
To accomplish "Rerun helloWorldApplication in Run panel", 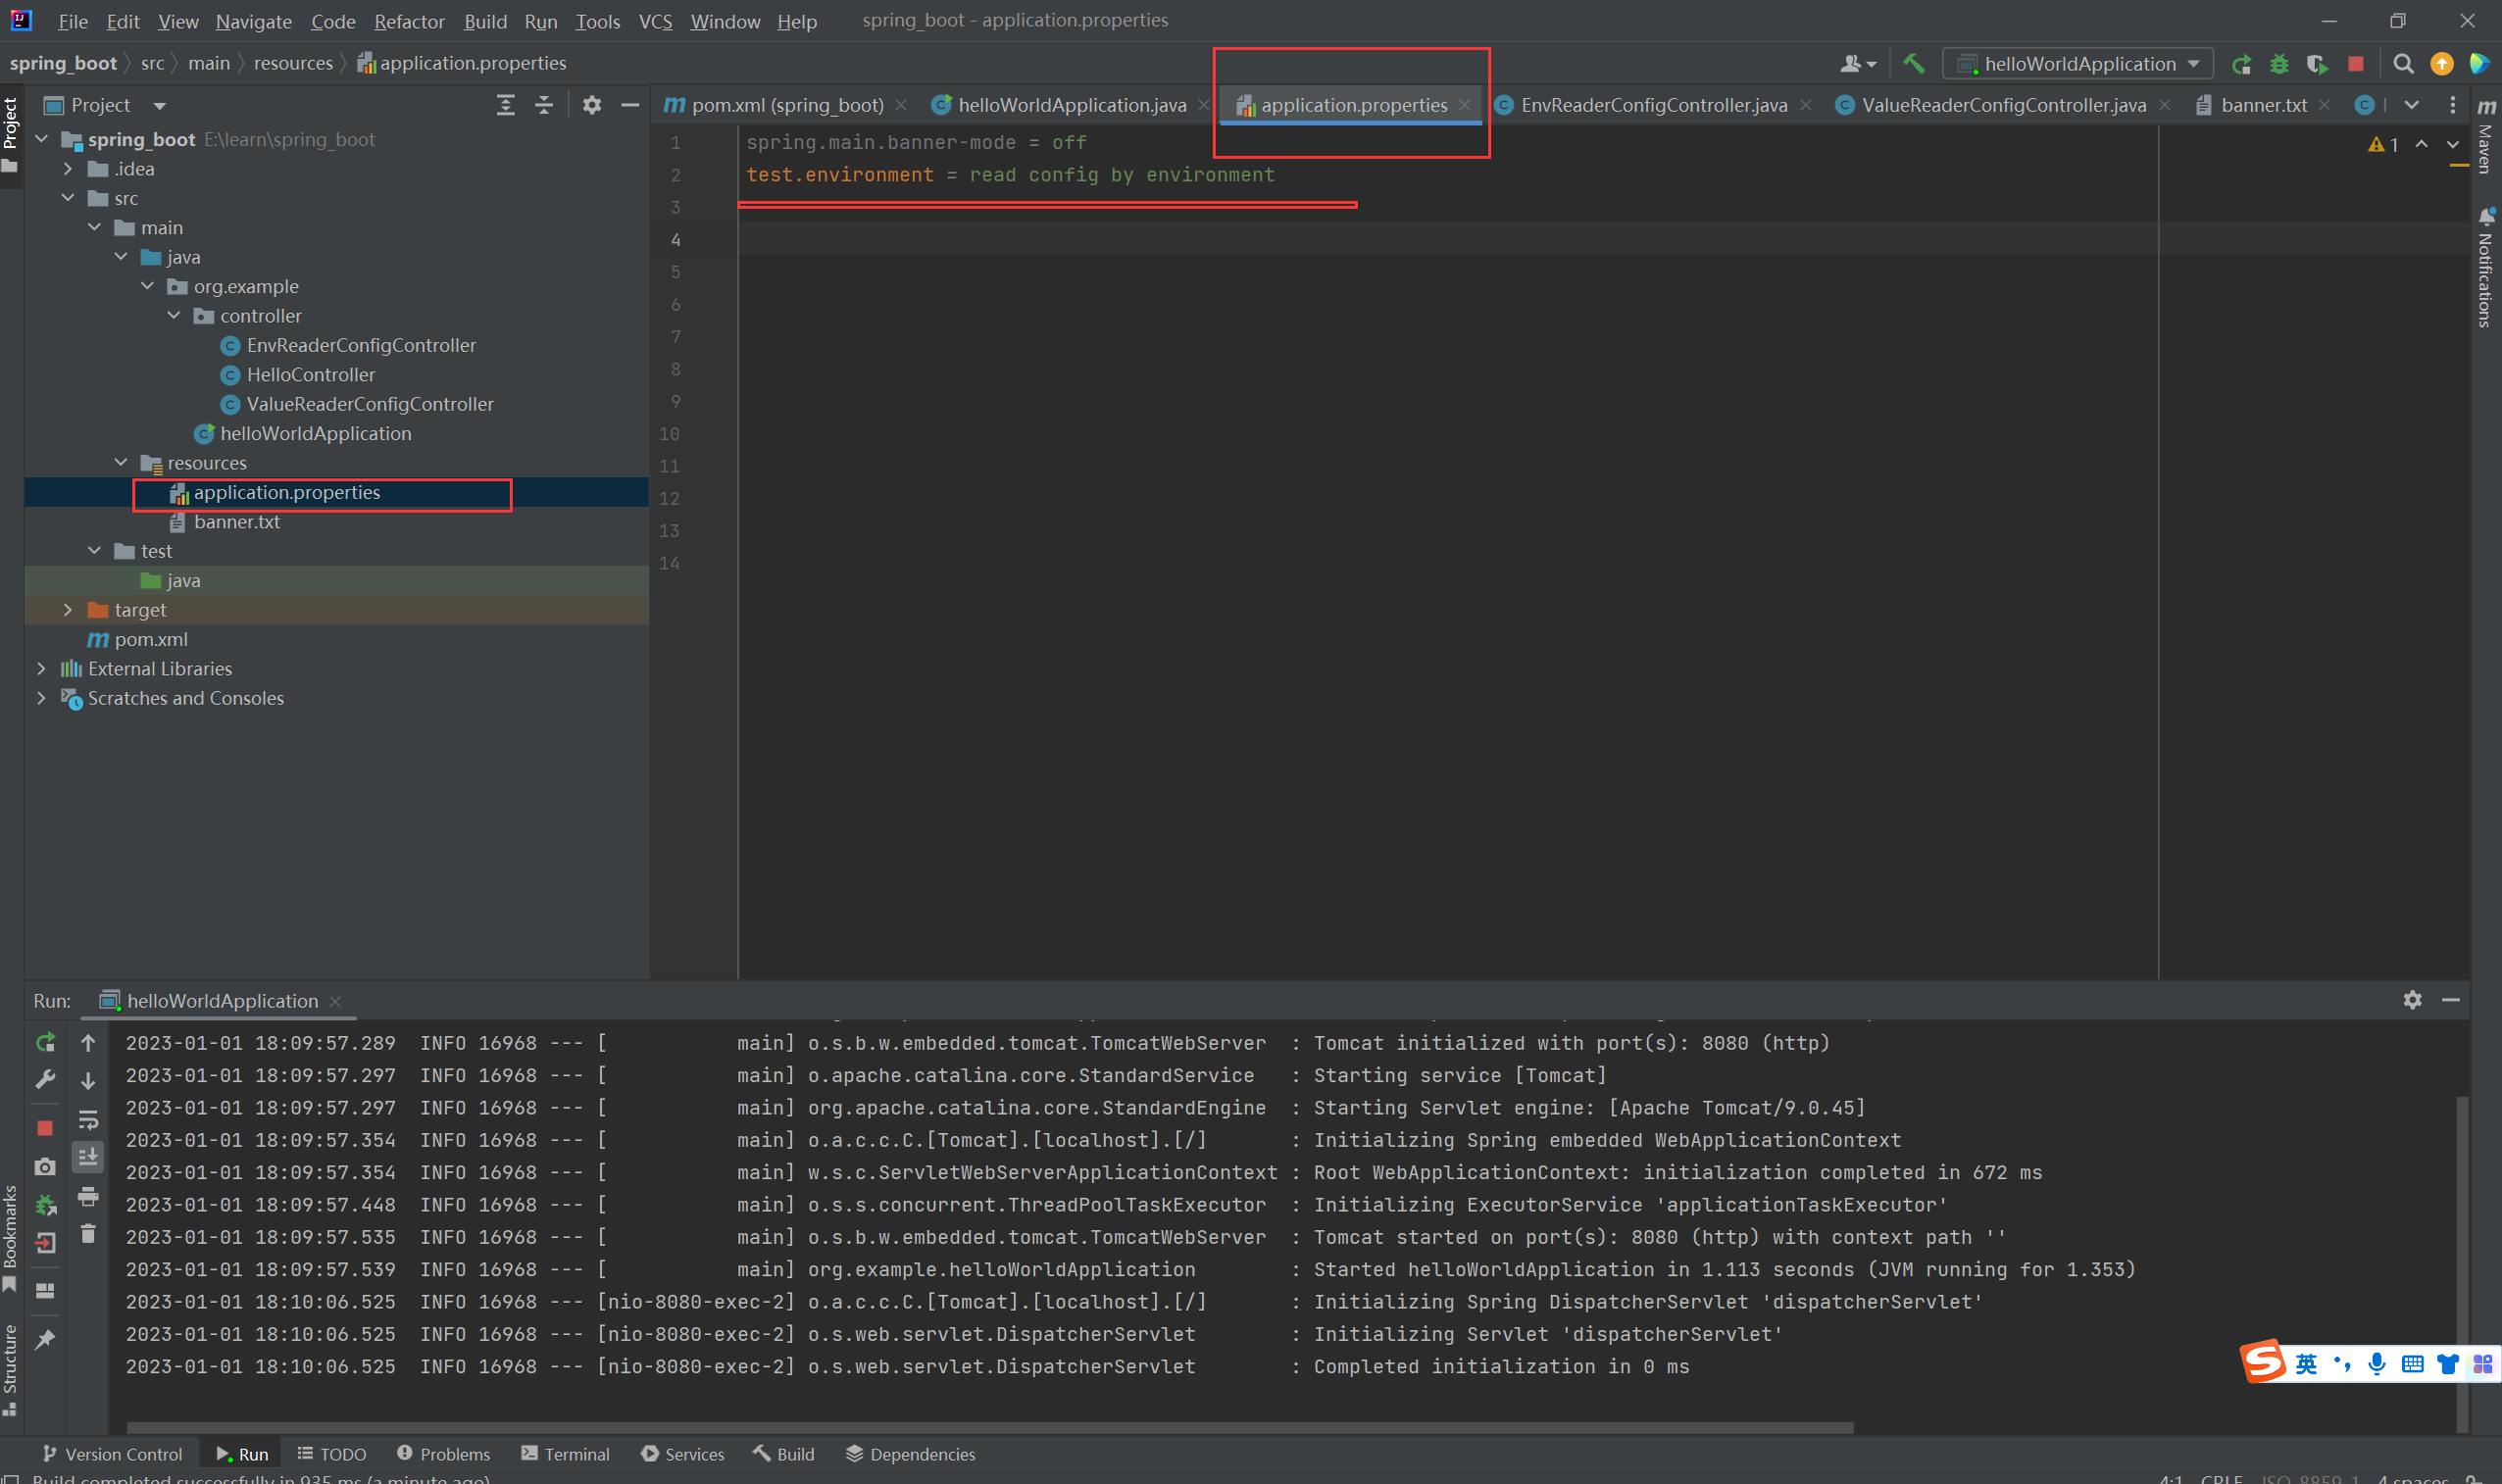I will coord(45,1043).
